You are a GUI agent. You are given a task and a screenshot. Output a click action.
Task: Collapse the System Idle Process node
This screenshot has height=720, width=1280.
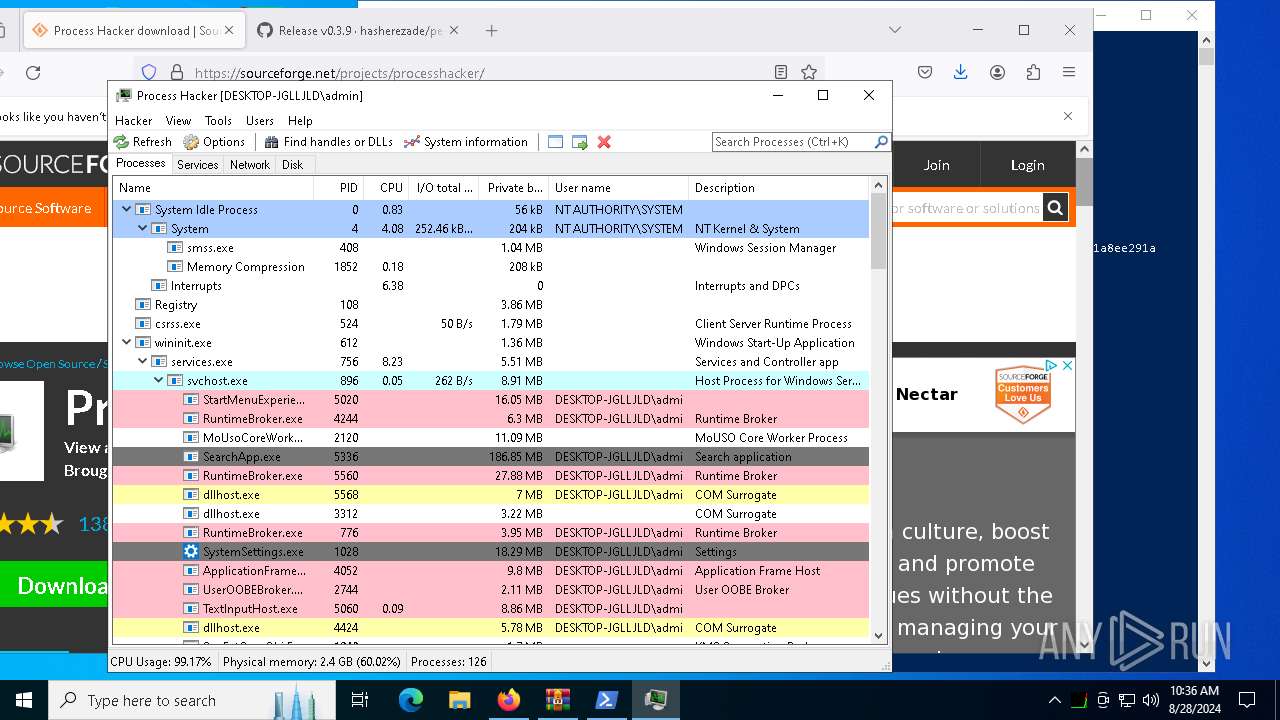126,209
